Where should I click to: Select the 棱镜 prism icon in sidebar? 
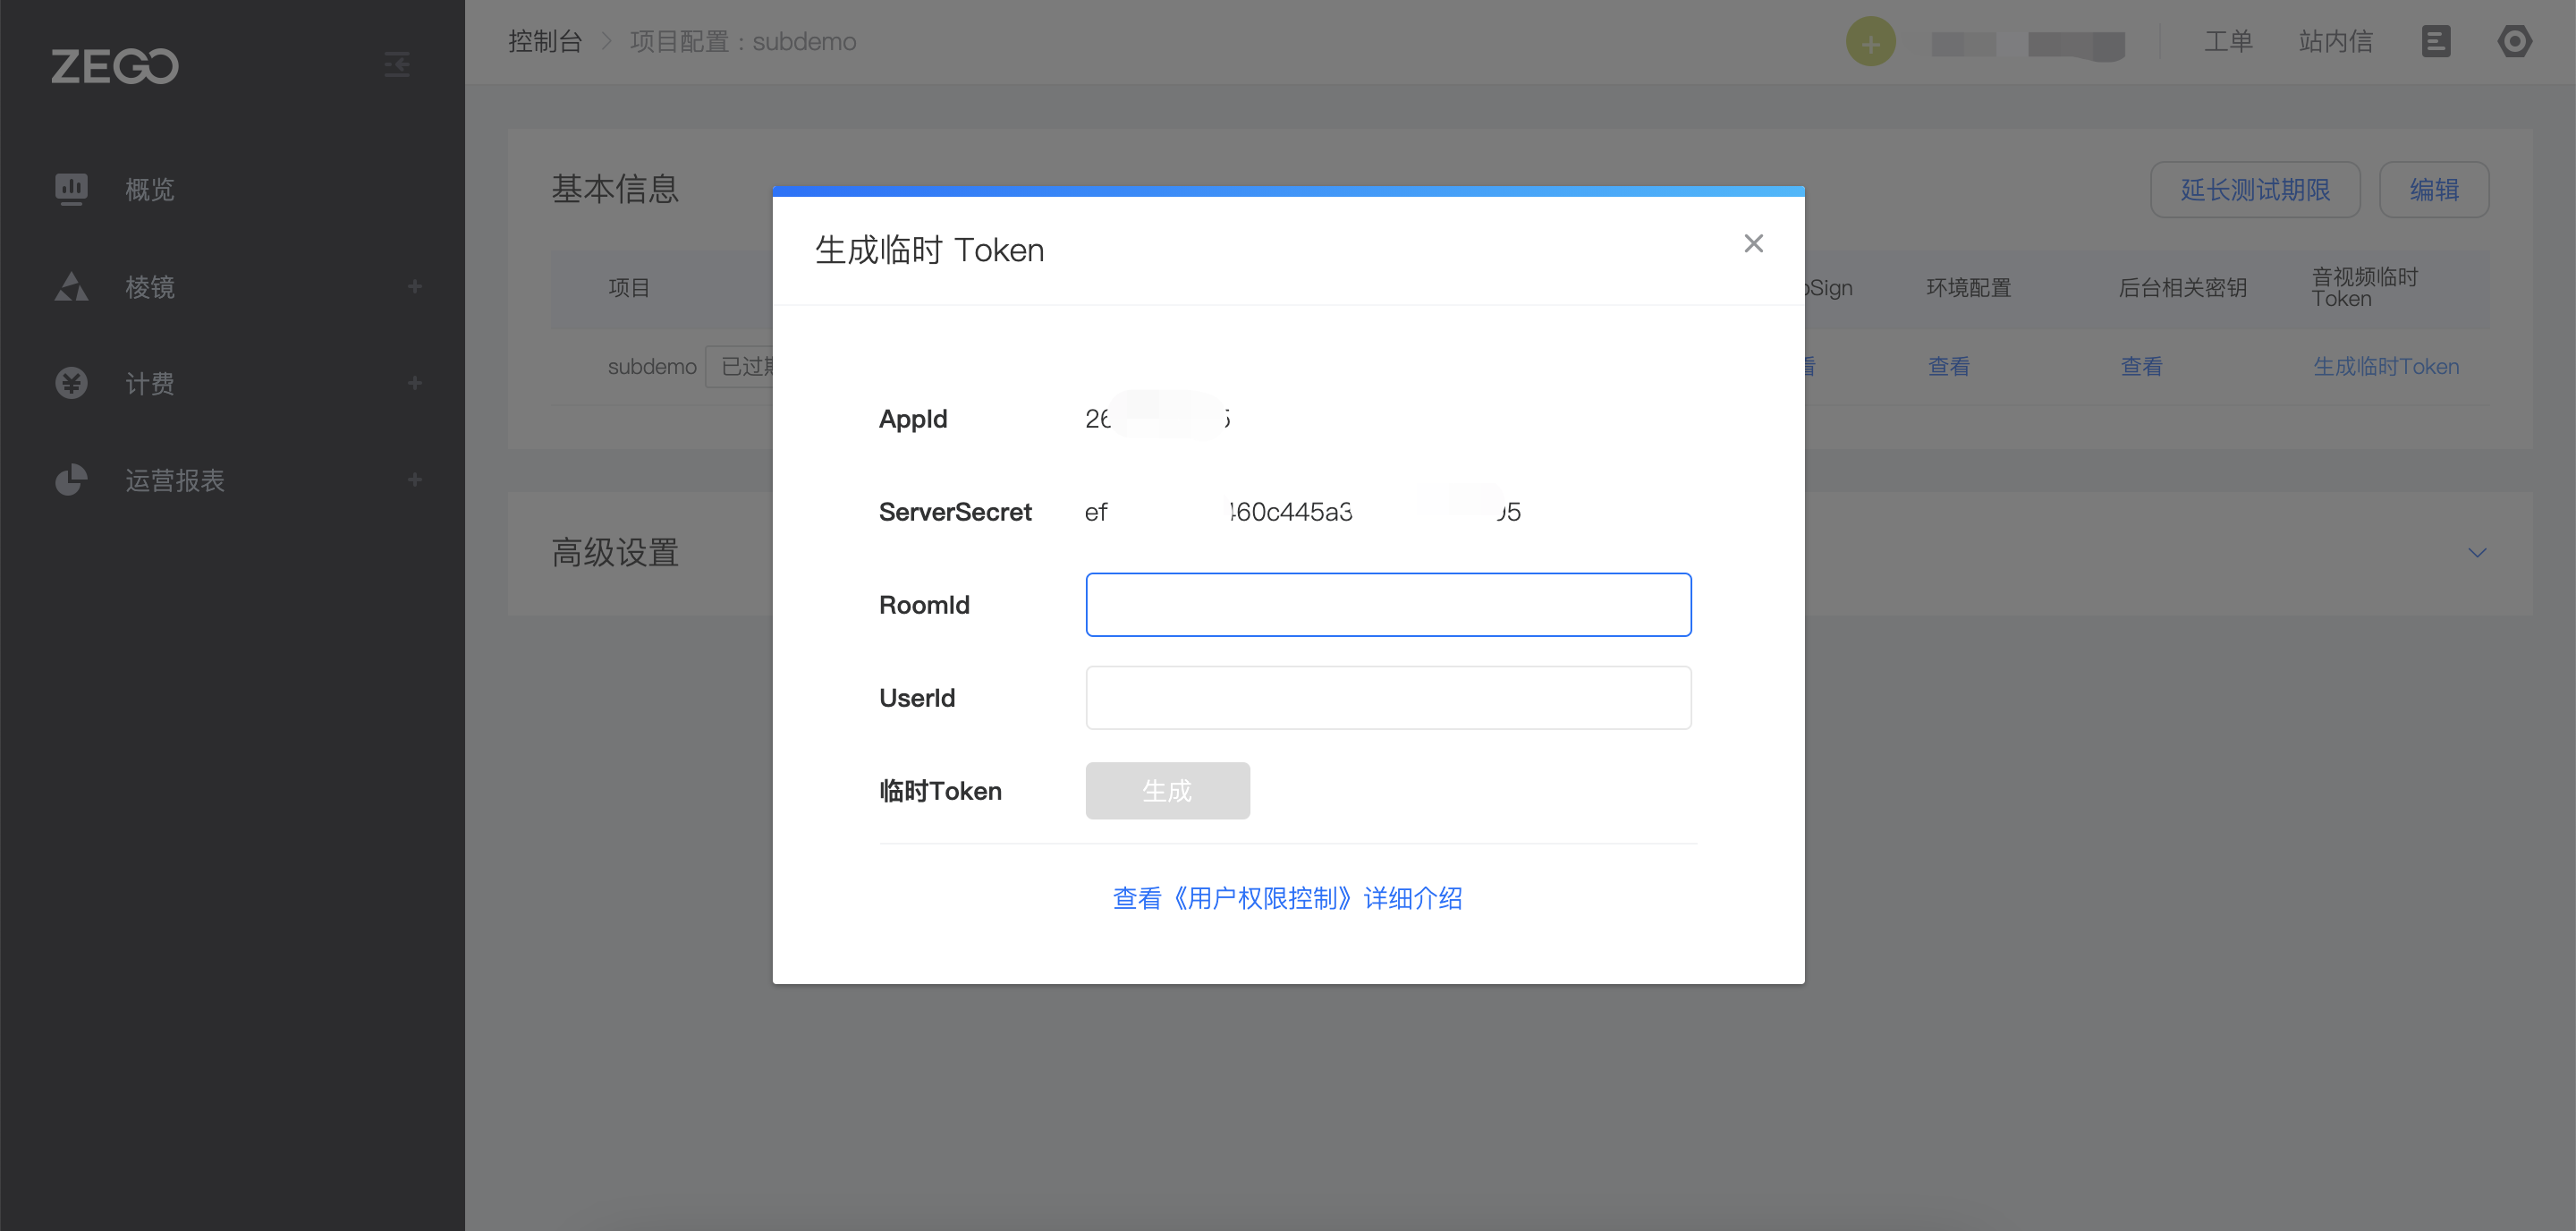click(71, 287)
